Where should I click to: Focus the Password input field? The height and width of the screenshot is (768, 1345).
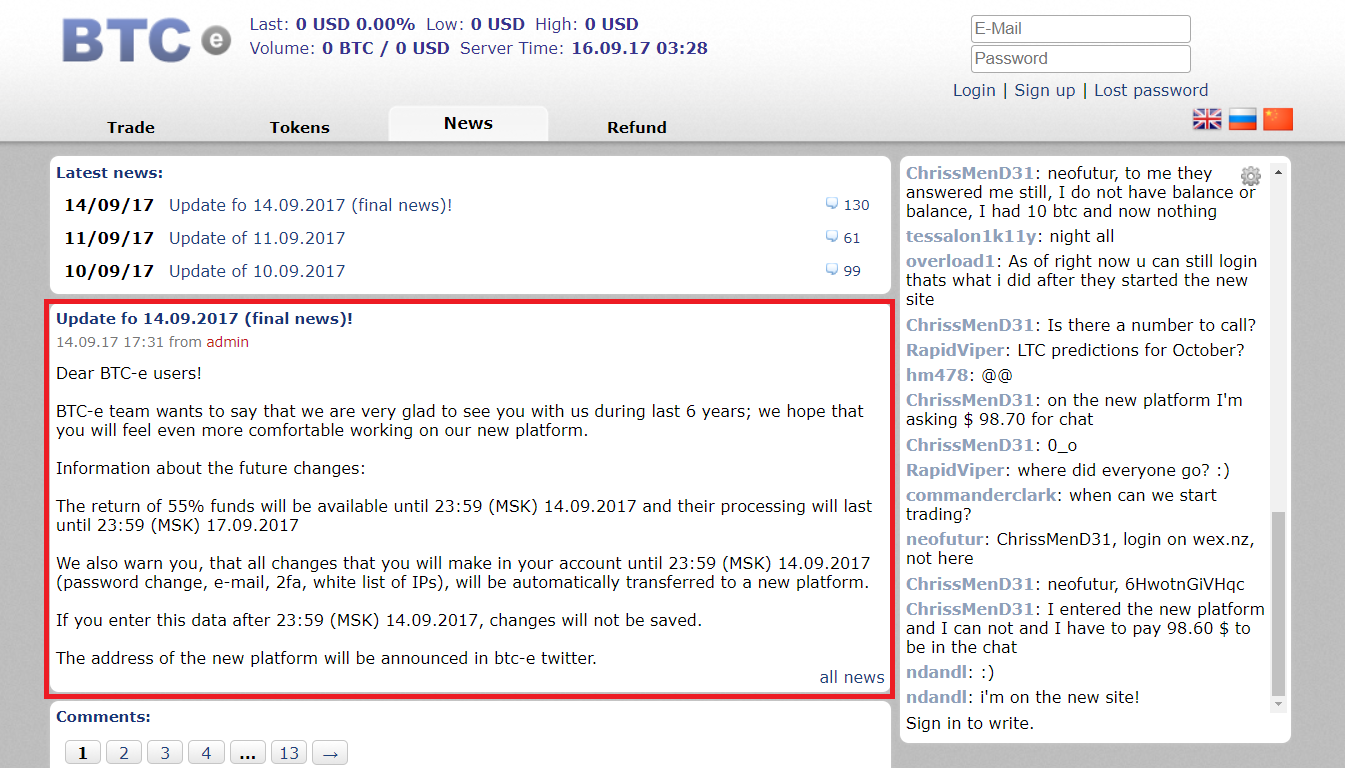point(1081,59)
